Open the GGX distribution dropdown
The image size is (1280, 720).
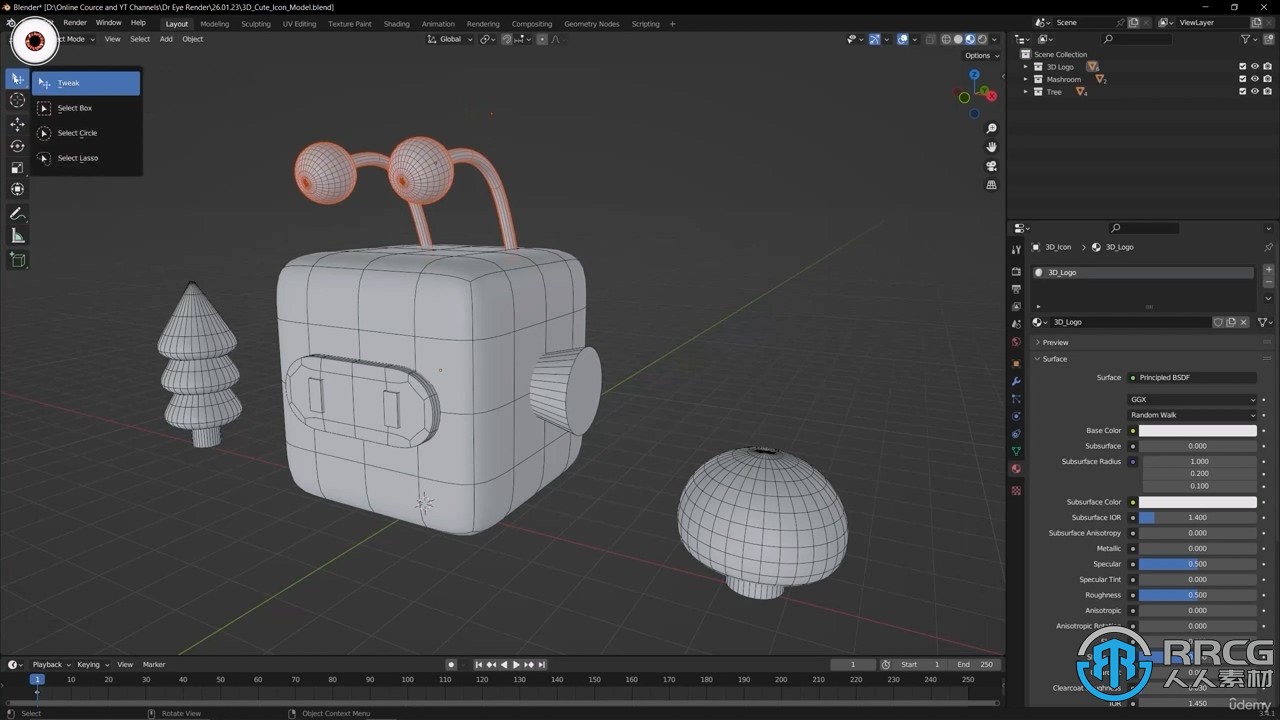pos(1192,399)
